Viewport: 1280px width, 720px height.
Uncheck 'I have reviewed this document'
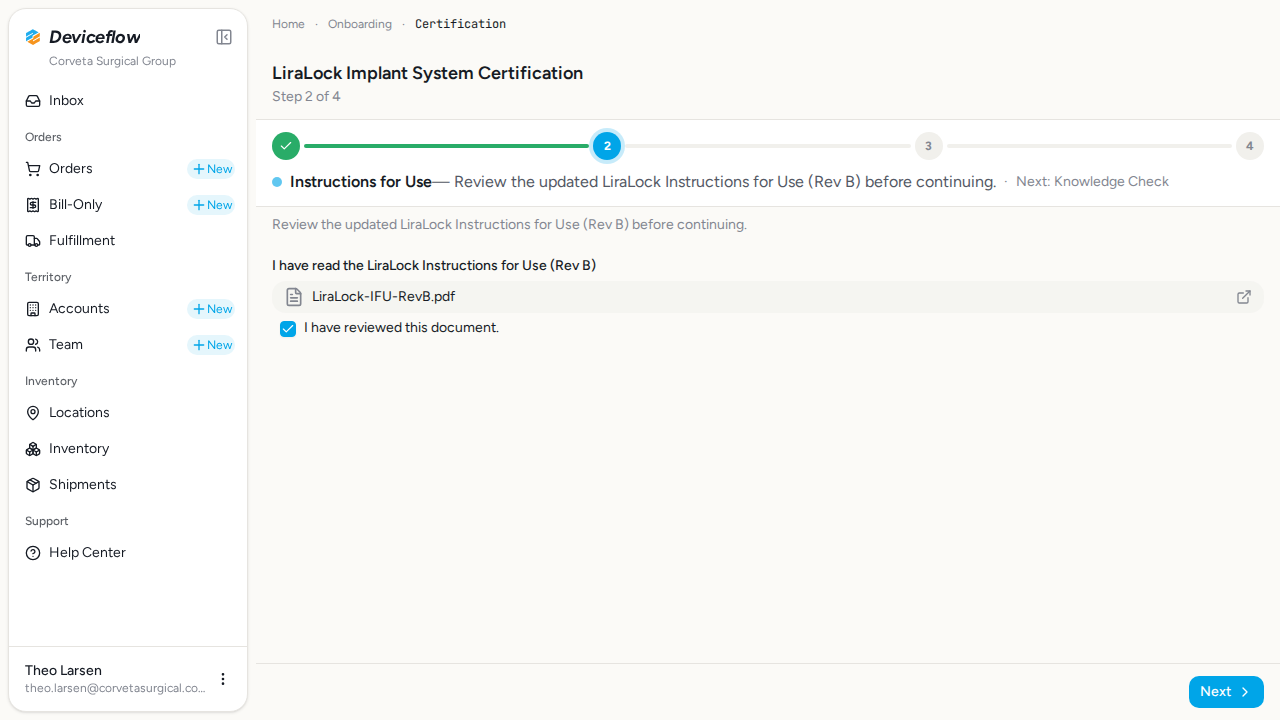(288, 329)
